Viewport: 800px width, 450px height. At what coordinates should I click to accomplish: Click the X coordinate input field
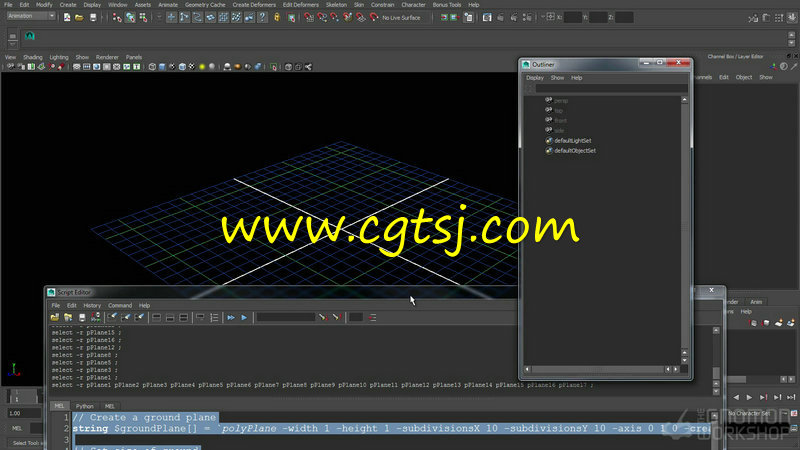coord(572,17)
